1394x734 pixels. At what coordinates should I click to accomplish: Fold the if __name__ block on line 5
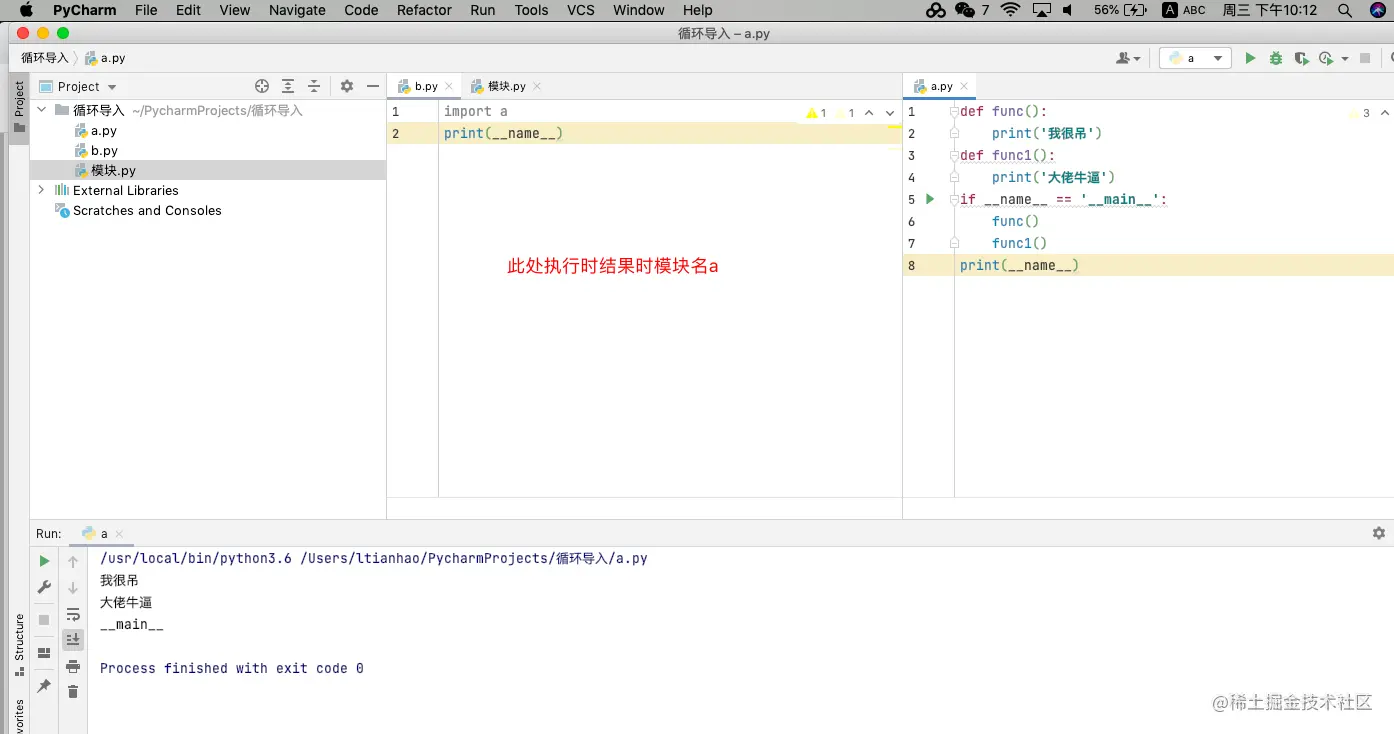(955, 199)
